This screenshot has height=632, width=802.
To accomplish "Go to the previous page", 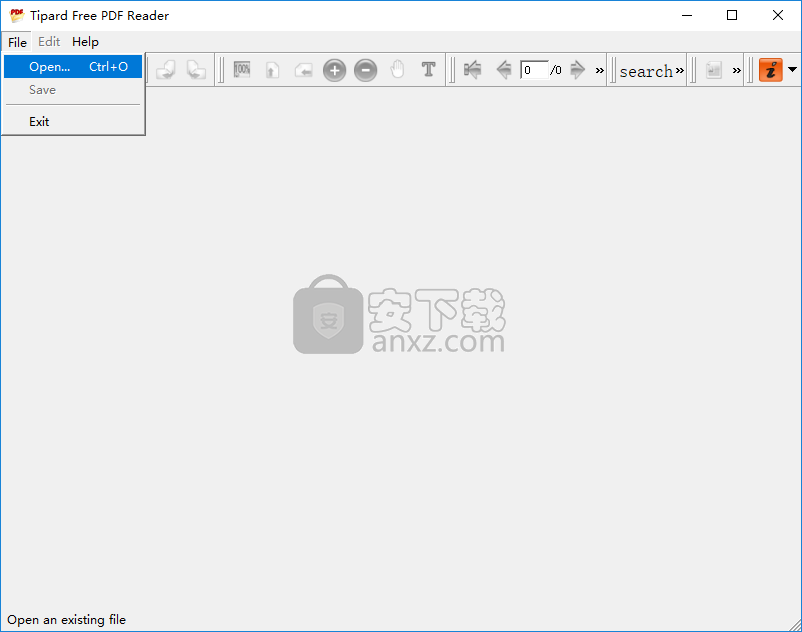I will pyautogui.click(x=504, y=70).
